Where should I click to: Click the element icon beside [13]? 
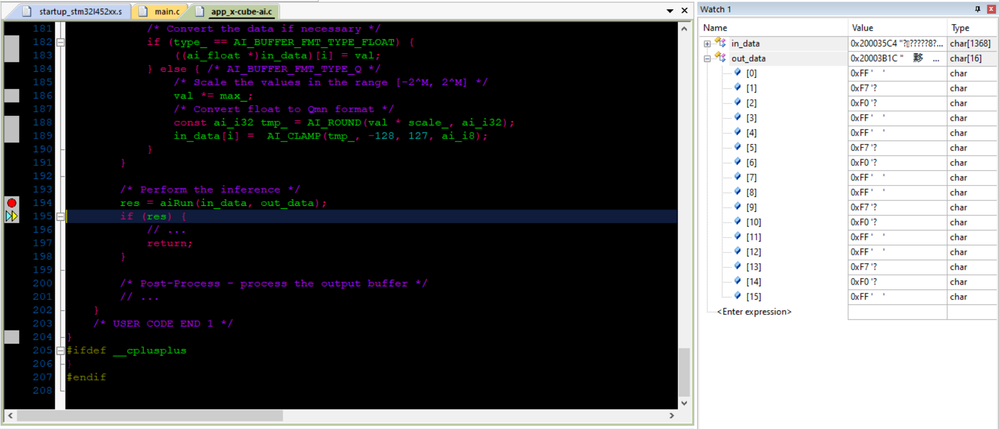pyautogui.click(x=738, y=266)
